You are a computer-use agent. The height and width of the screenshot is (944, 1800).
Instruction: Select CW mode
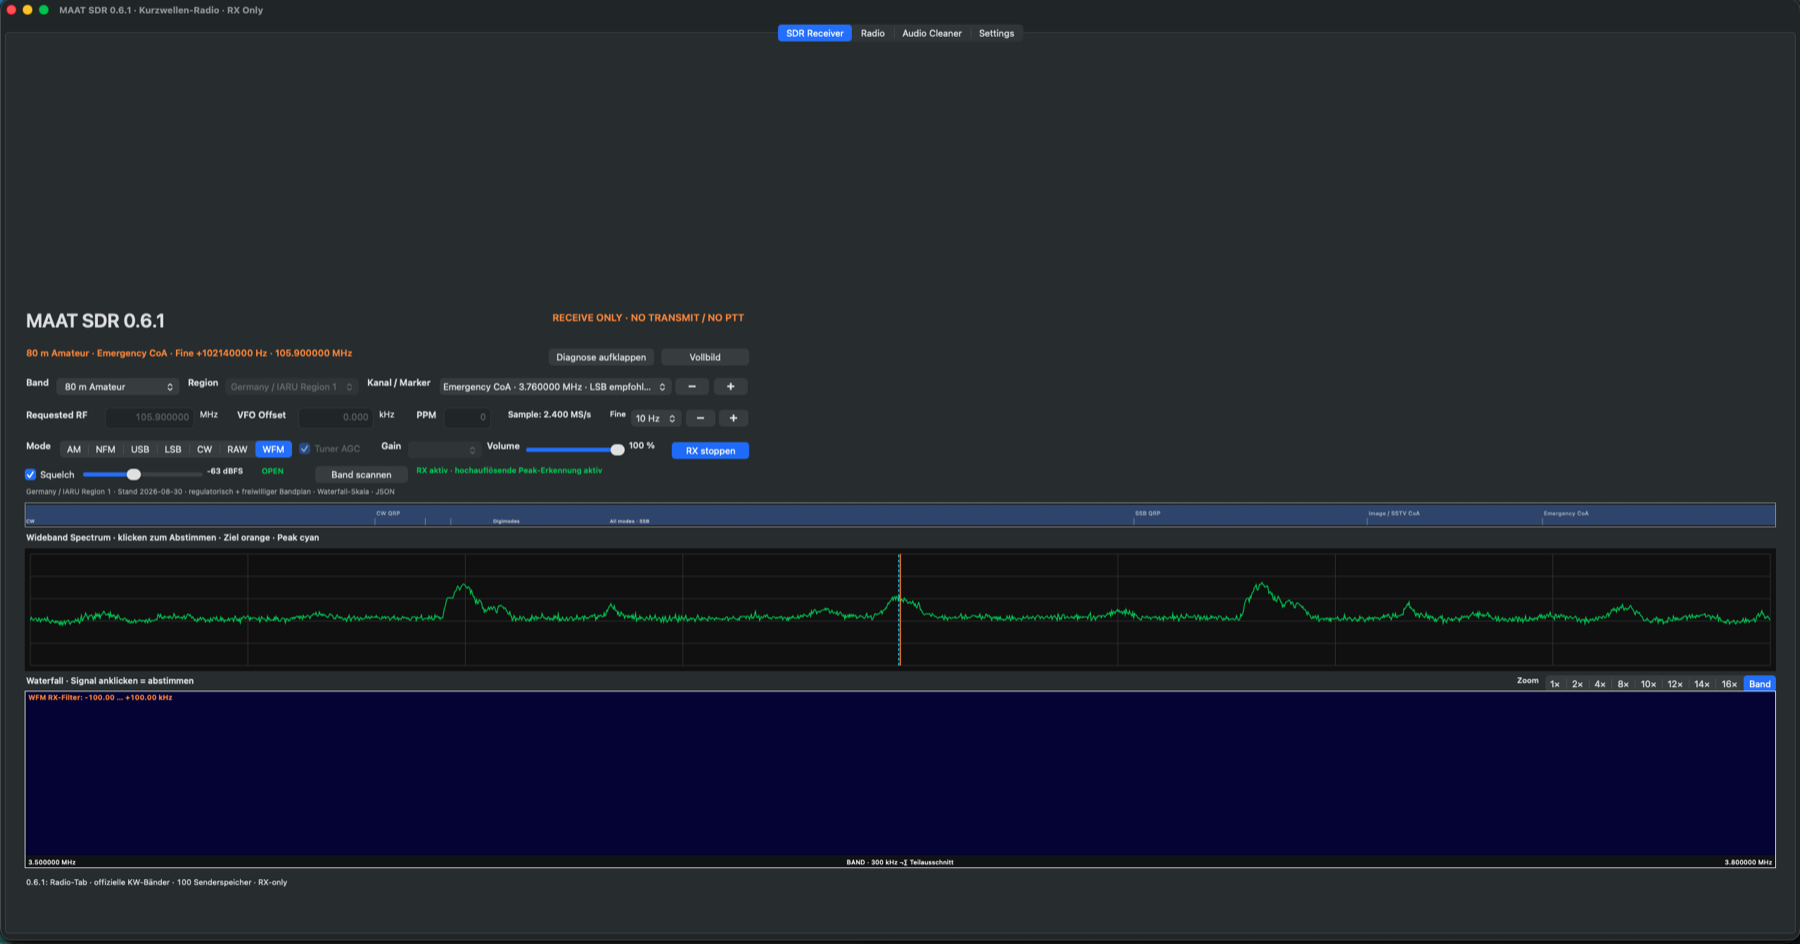pos(204,449)
